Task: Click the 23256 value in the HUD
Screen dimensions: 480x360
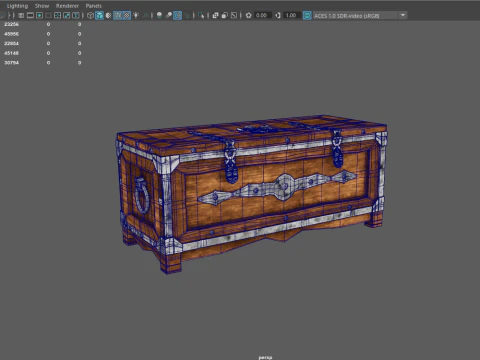Action: pos(11,24)
